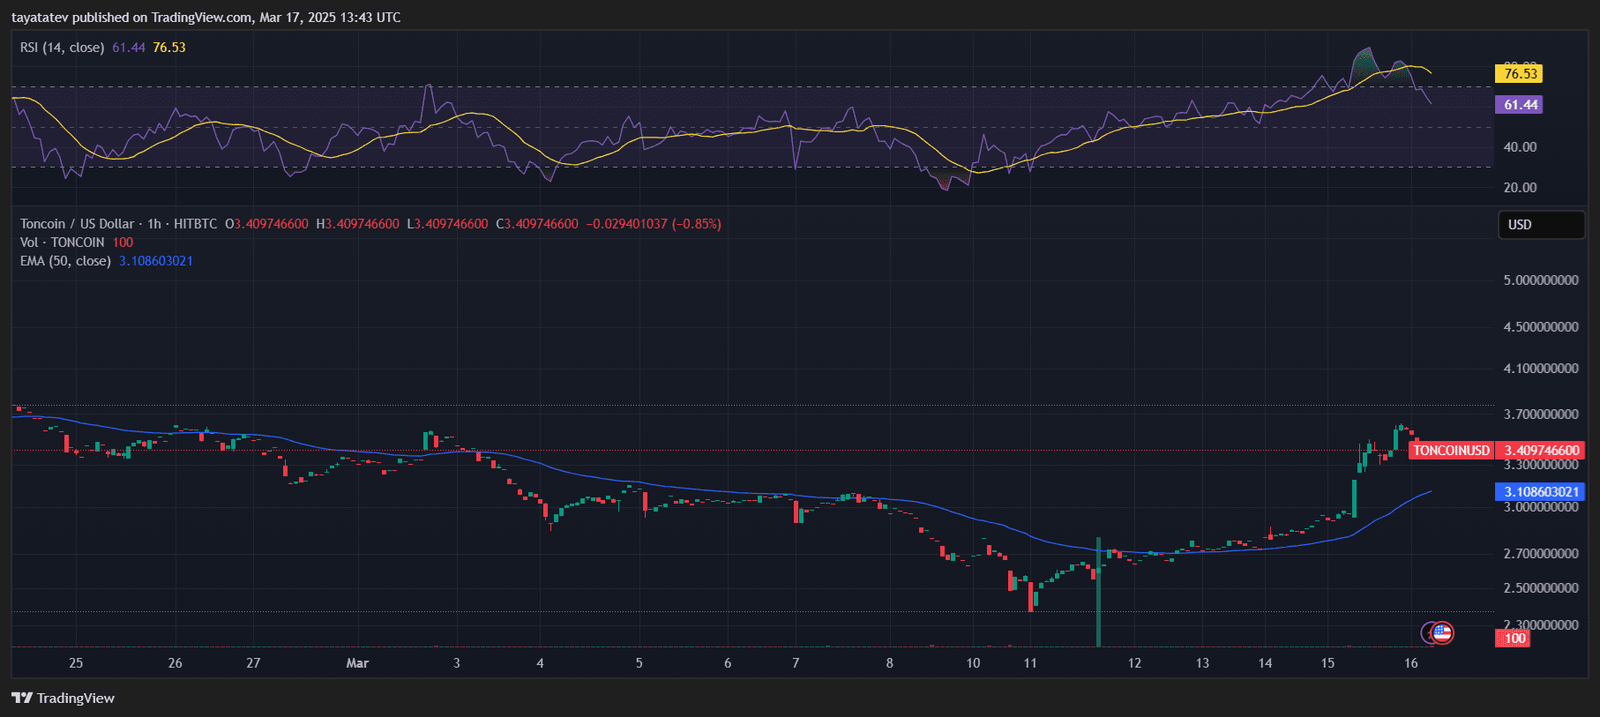Click the 8 date label on time axis
1600x717 pixels.
pyautogui.click(x=890, y=663)
